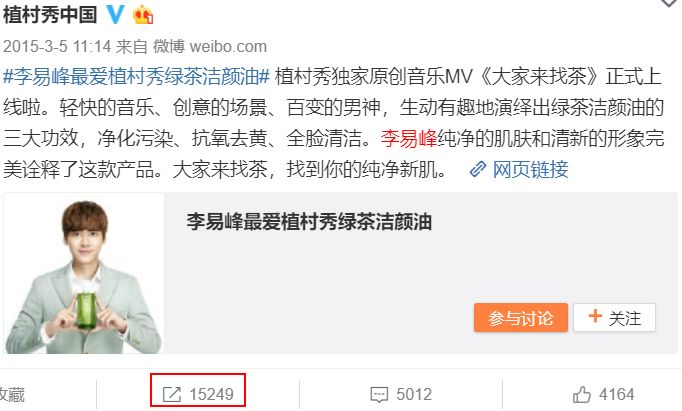Screen dimensions: 682x411
Task: Click the 微博 weibo.com source link
Action: [210, 47]
